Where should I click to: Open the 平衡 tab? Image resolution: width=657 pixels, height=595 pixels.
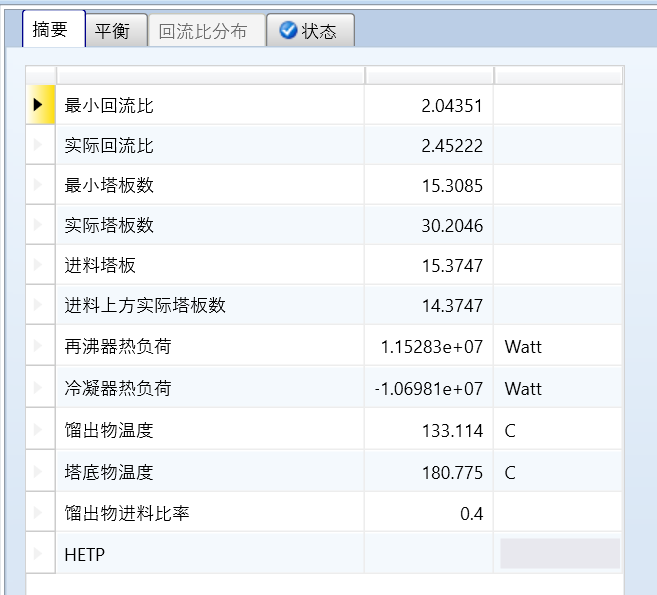click(x=112, y=31)
